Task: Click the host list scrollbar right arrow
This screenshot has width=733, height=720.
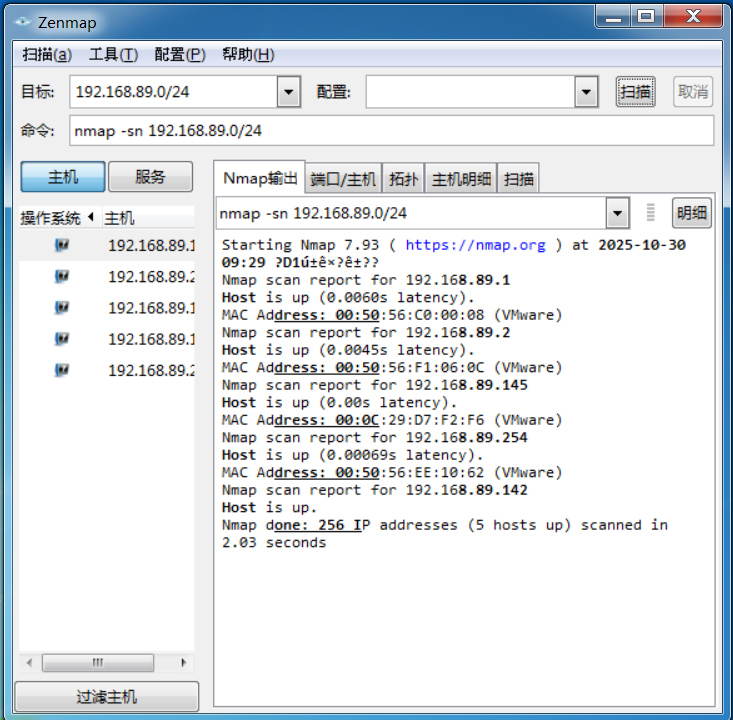Action: 183,662
